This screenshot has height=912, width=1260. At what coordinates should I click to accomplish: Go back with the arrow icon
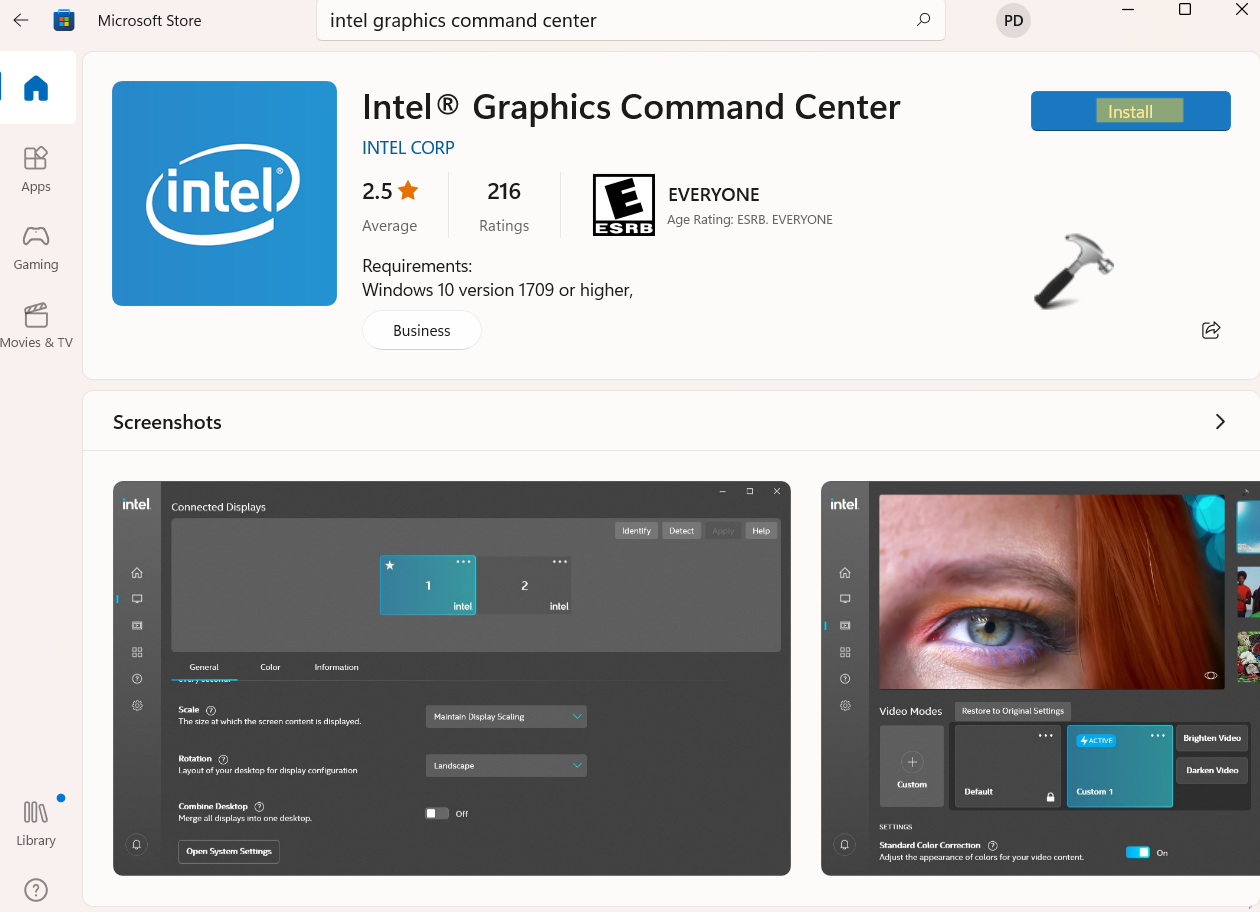point(20,20)
